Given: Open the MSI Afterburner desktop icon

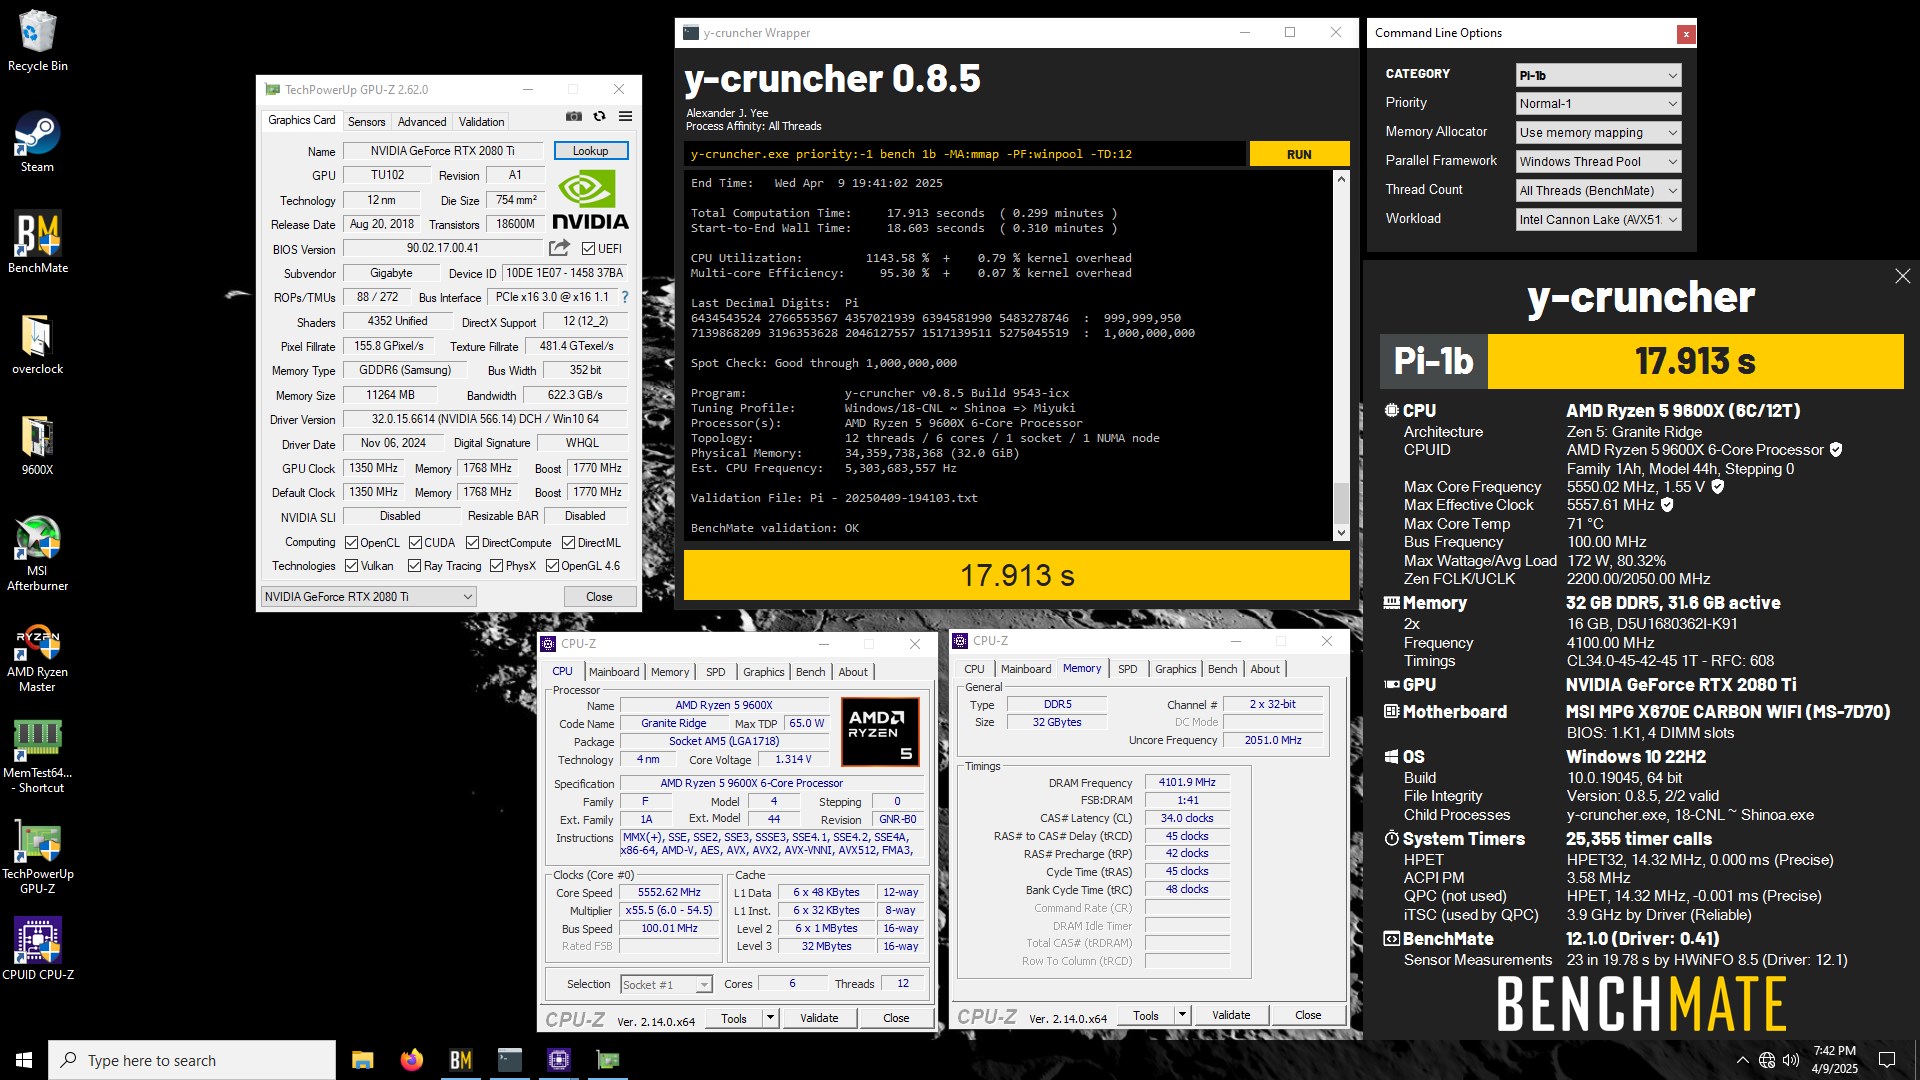Looking at the screenshot, I should click(x=38, y=554).
